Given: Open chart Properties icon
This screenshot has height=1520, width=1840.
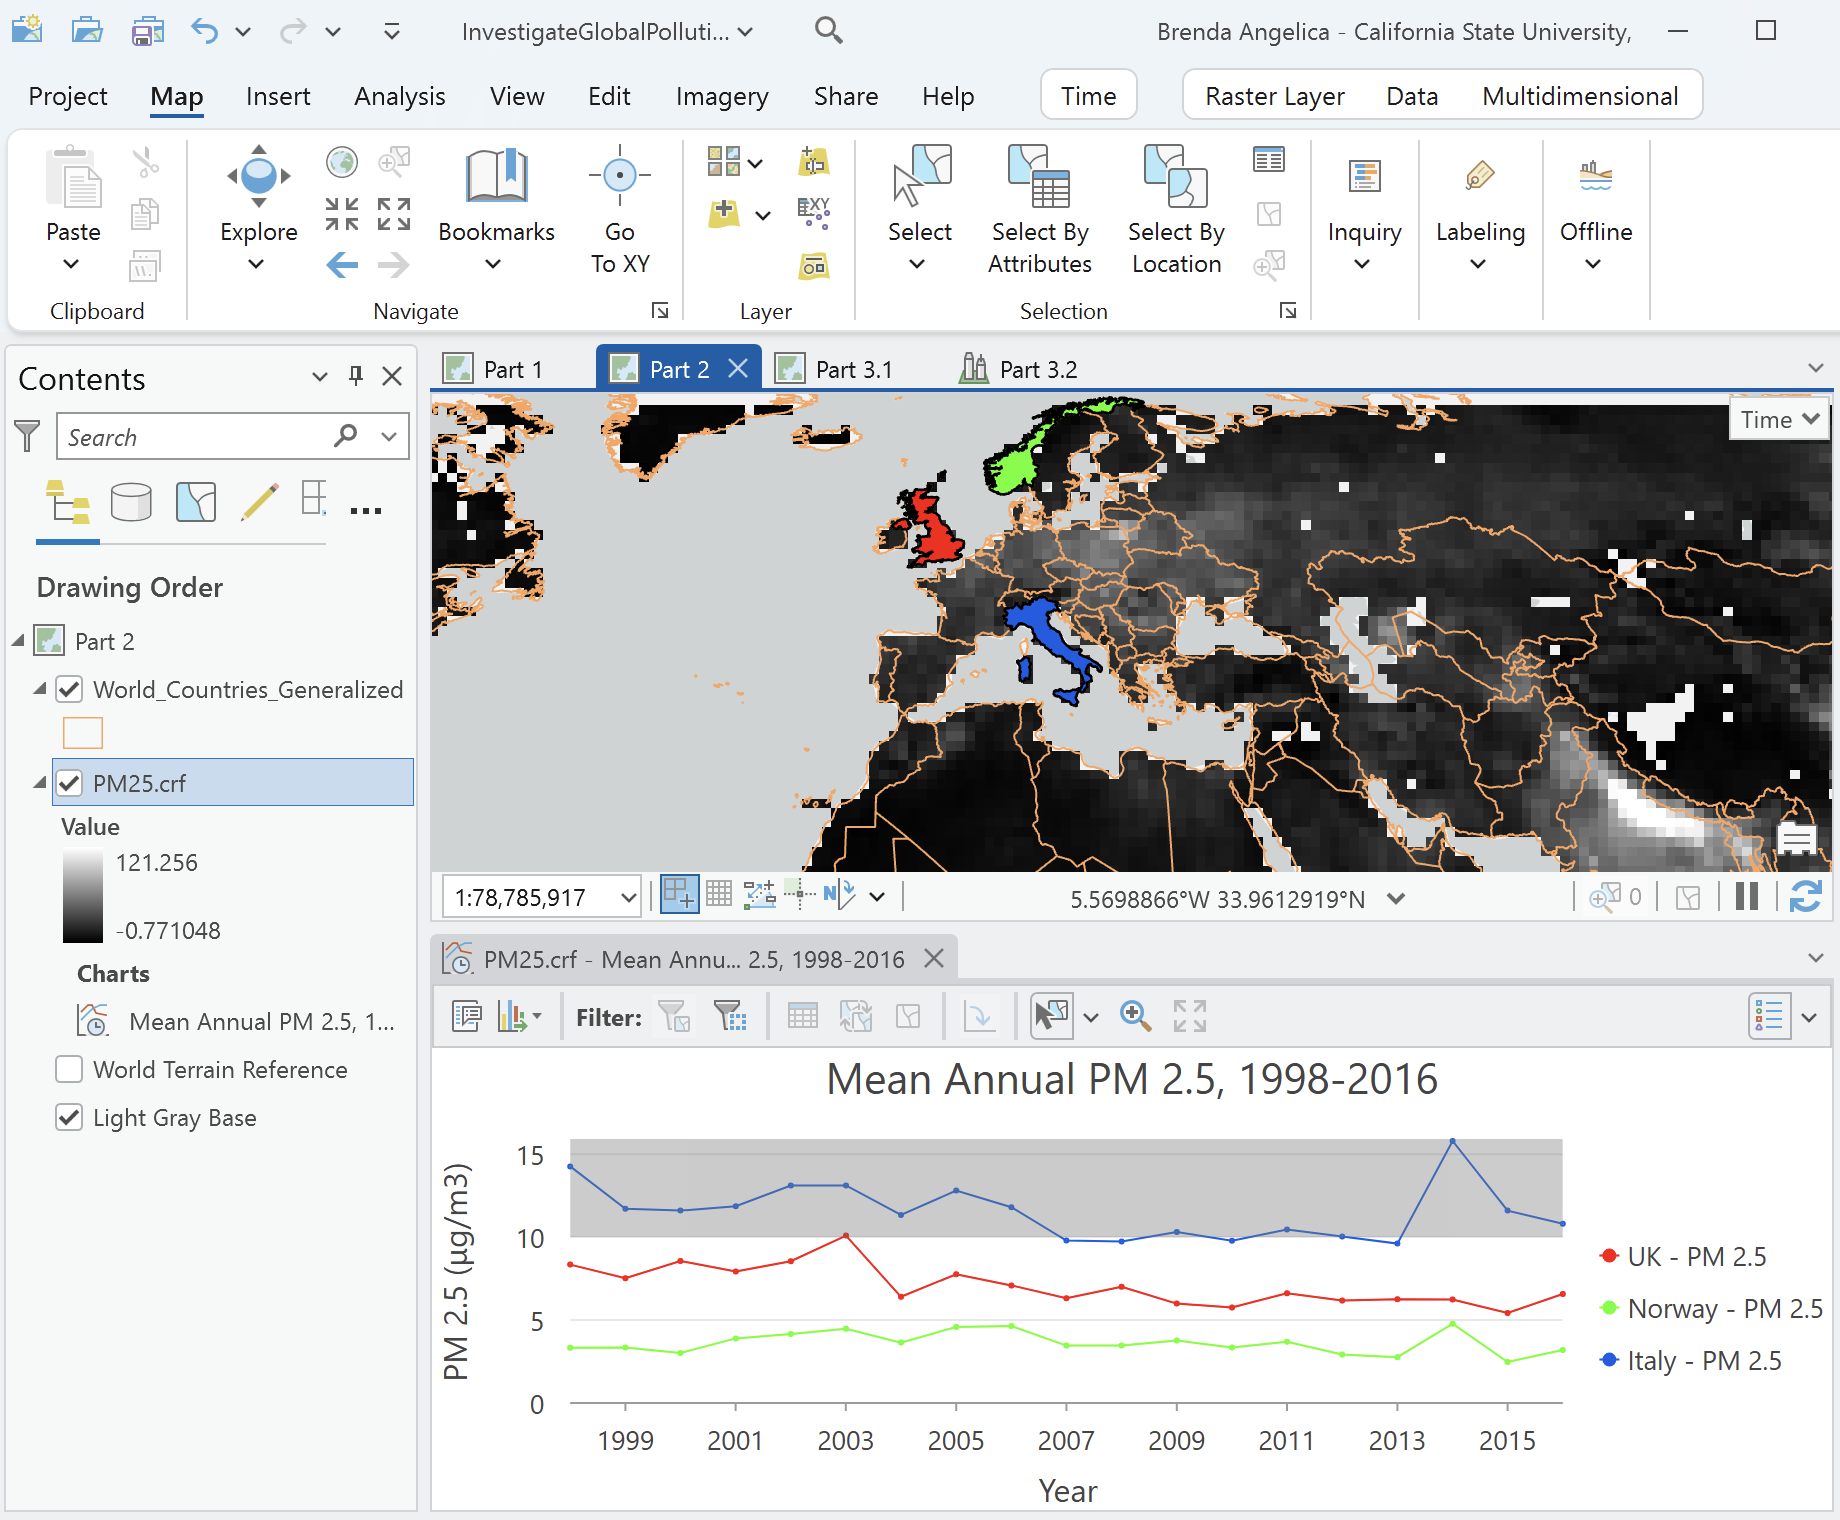Looking at the screenshot, I should (x=467, y=1016).
